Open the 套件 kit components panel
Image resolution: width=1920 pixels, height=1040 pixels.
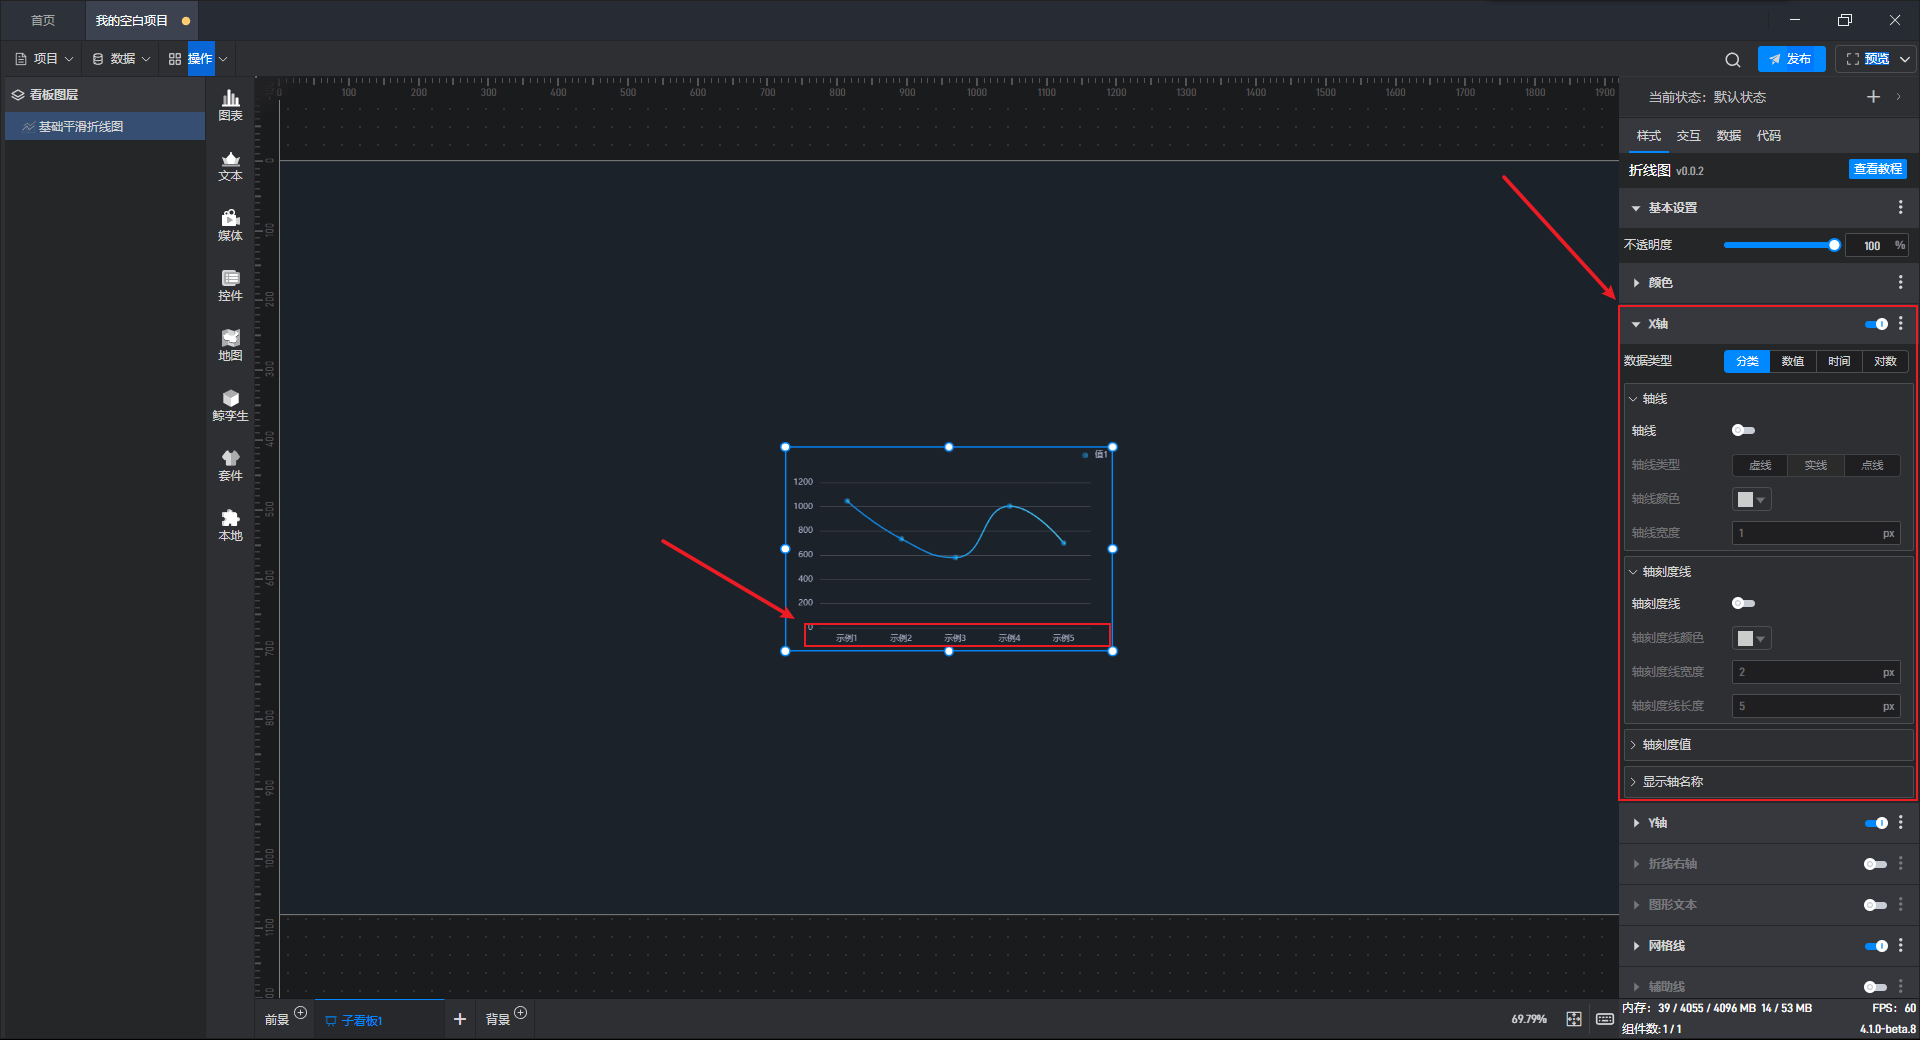[230, 465]
